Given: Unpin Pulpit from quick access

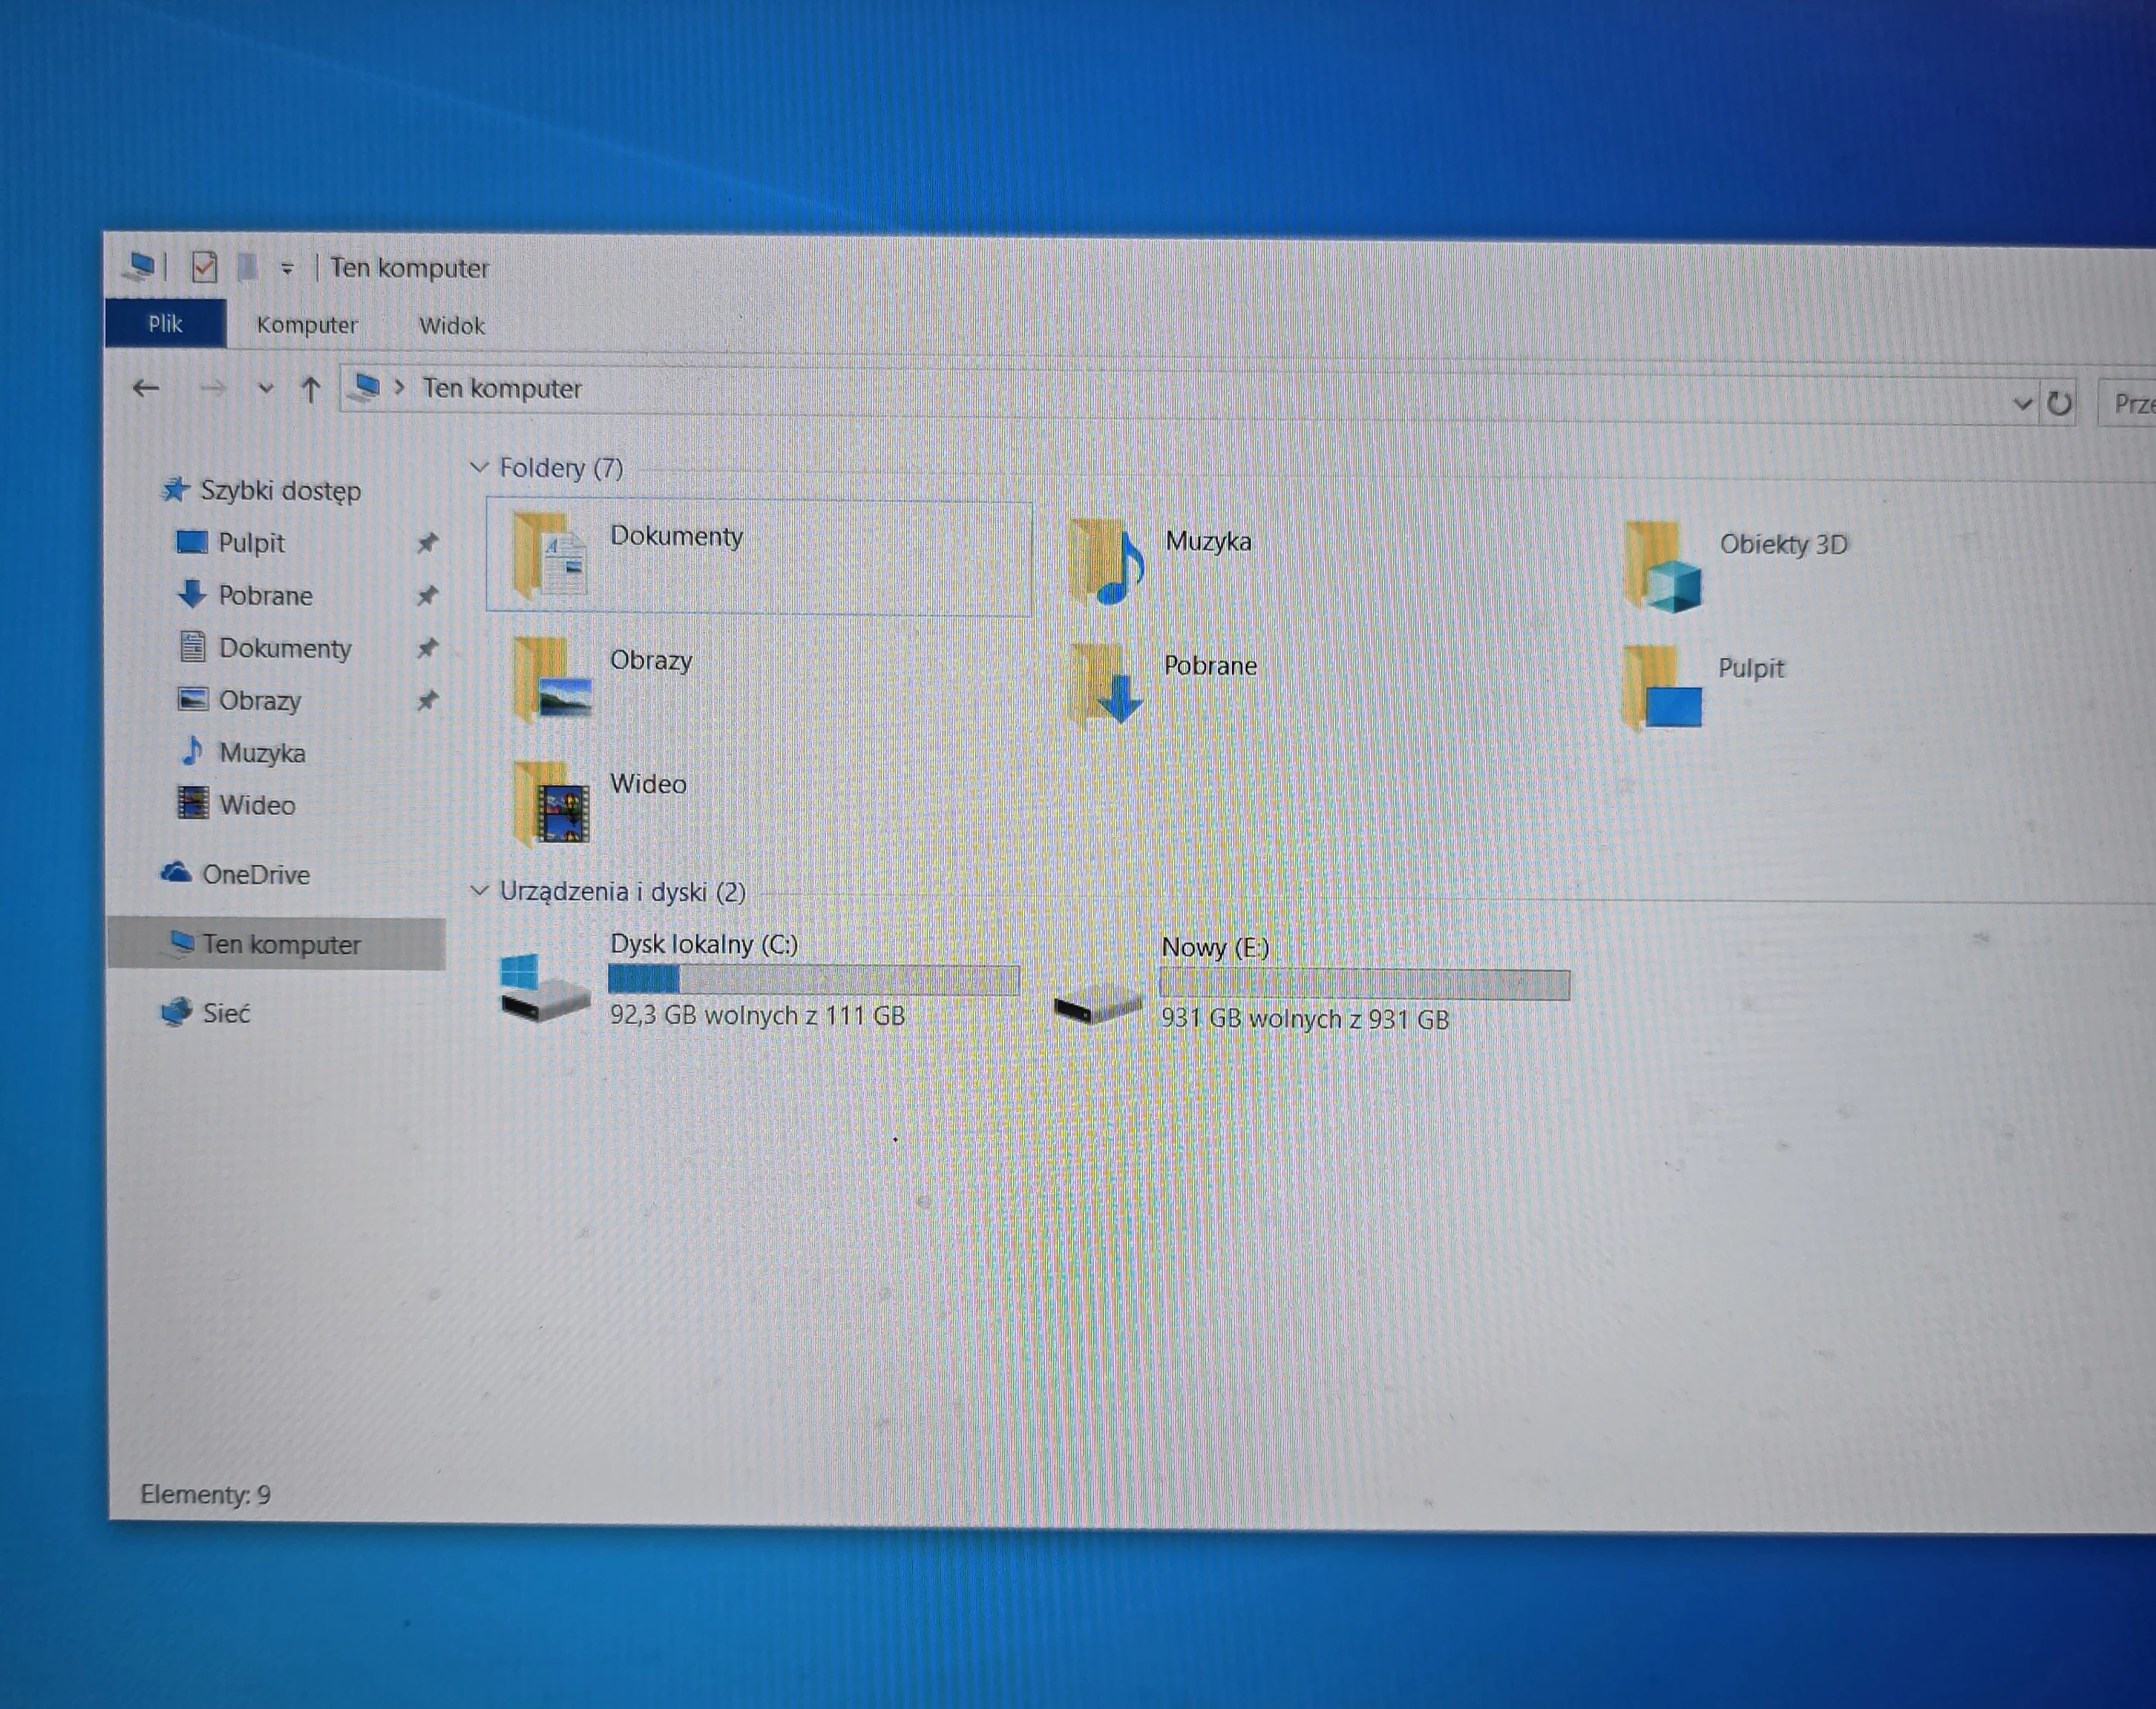Looking at the screenshot, I should click(x=427, y=543).
